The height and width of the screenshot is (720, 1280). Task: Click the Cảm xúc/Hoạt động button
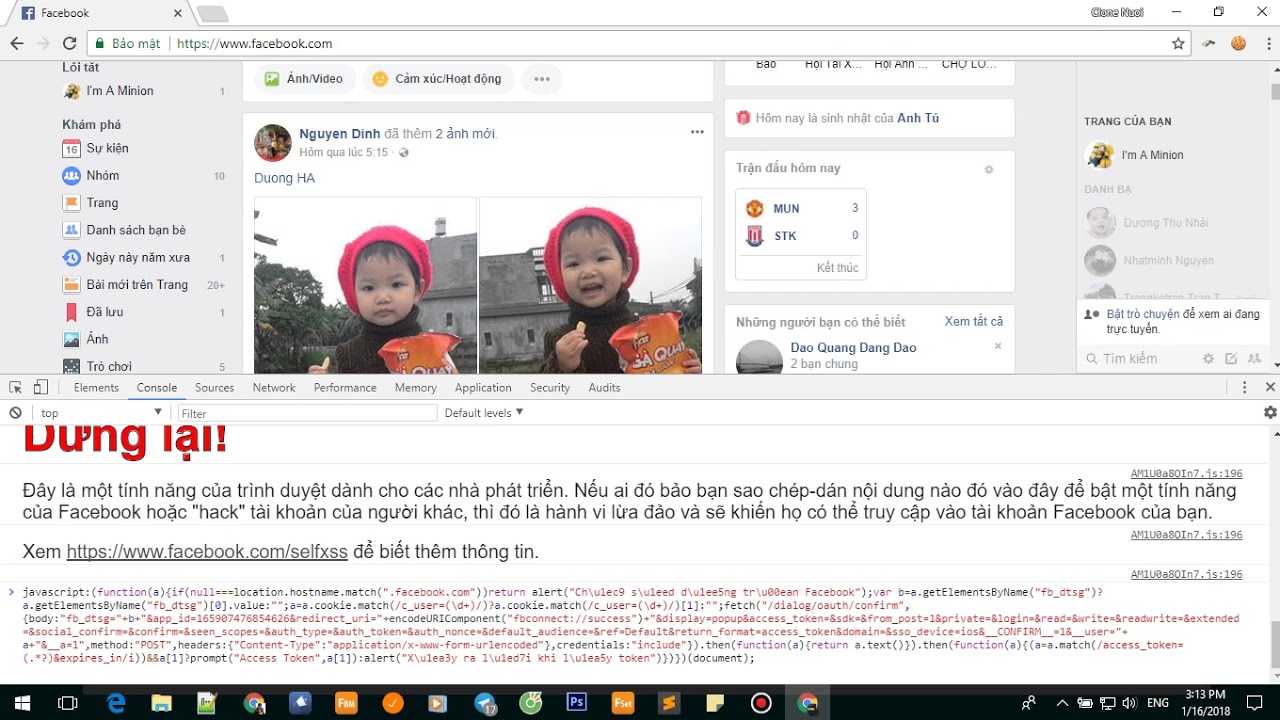click(x=438, y=79)
